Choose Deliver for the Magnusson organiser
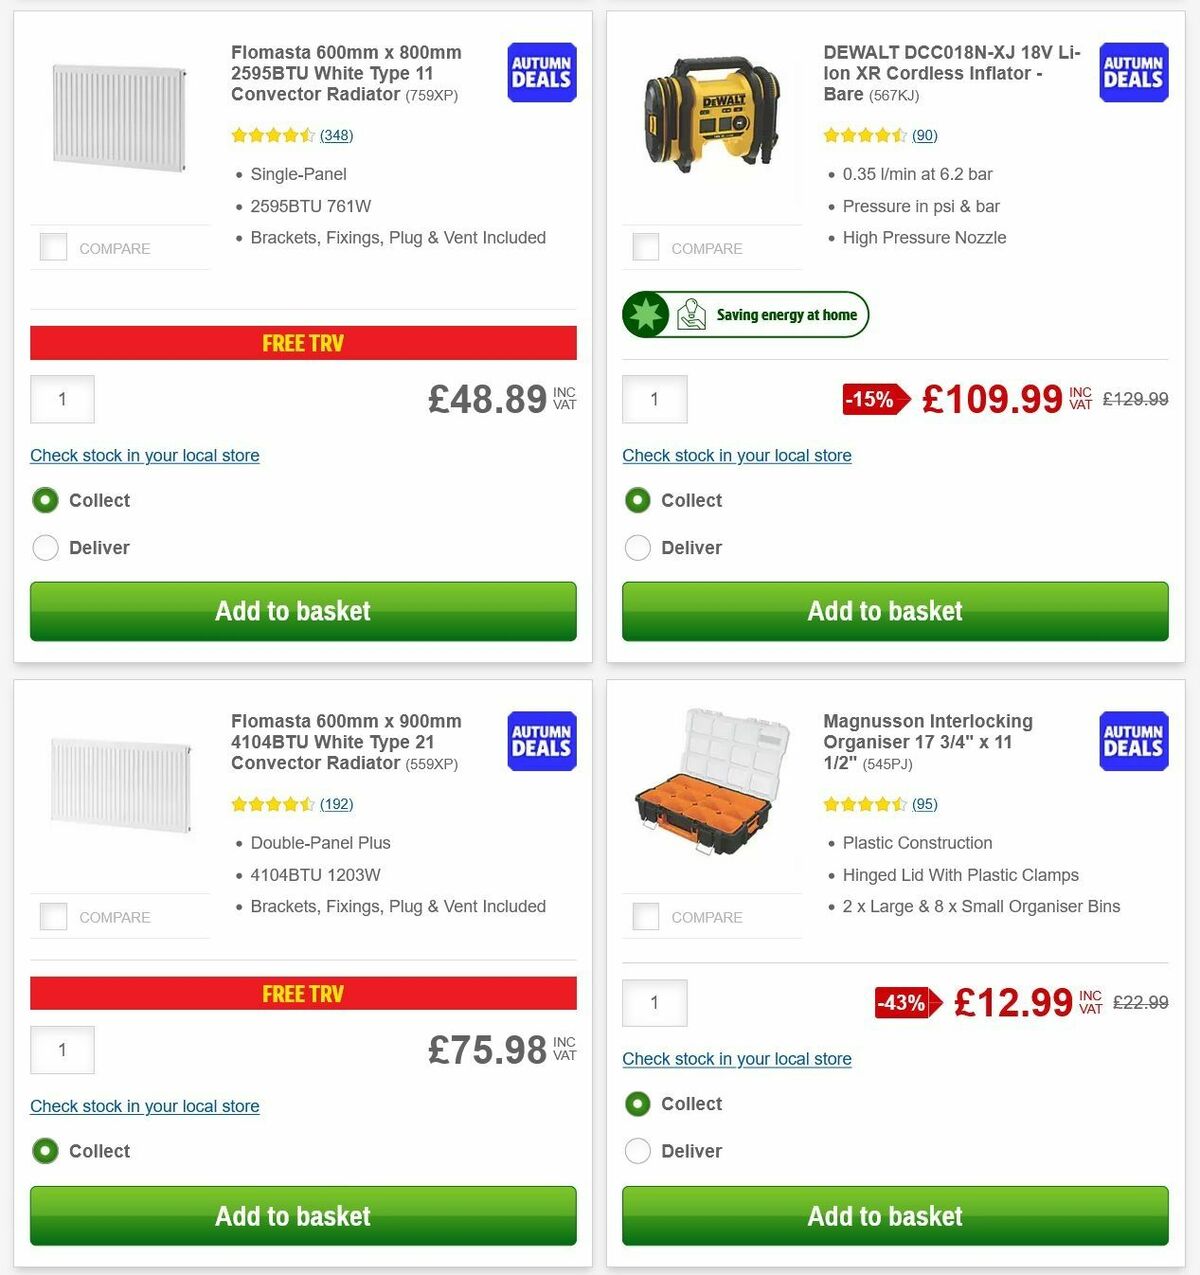This screenshot has height=1275, width=1200. click(x=638, y=1151)
